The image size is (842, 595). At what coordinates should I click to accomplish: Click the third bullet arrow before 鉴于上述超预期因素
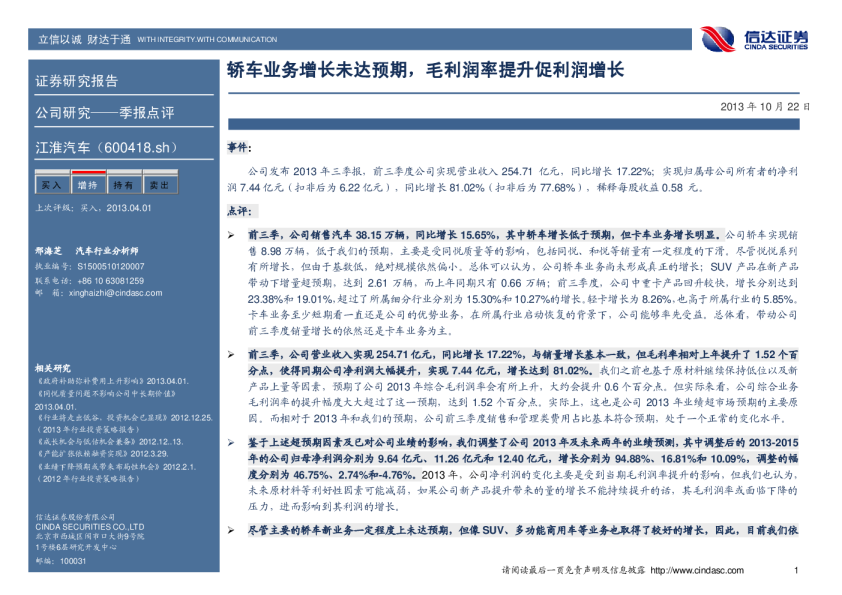(231, 440)
